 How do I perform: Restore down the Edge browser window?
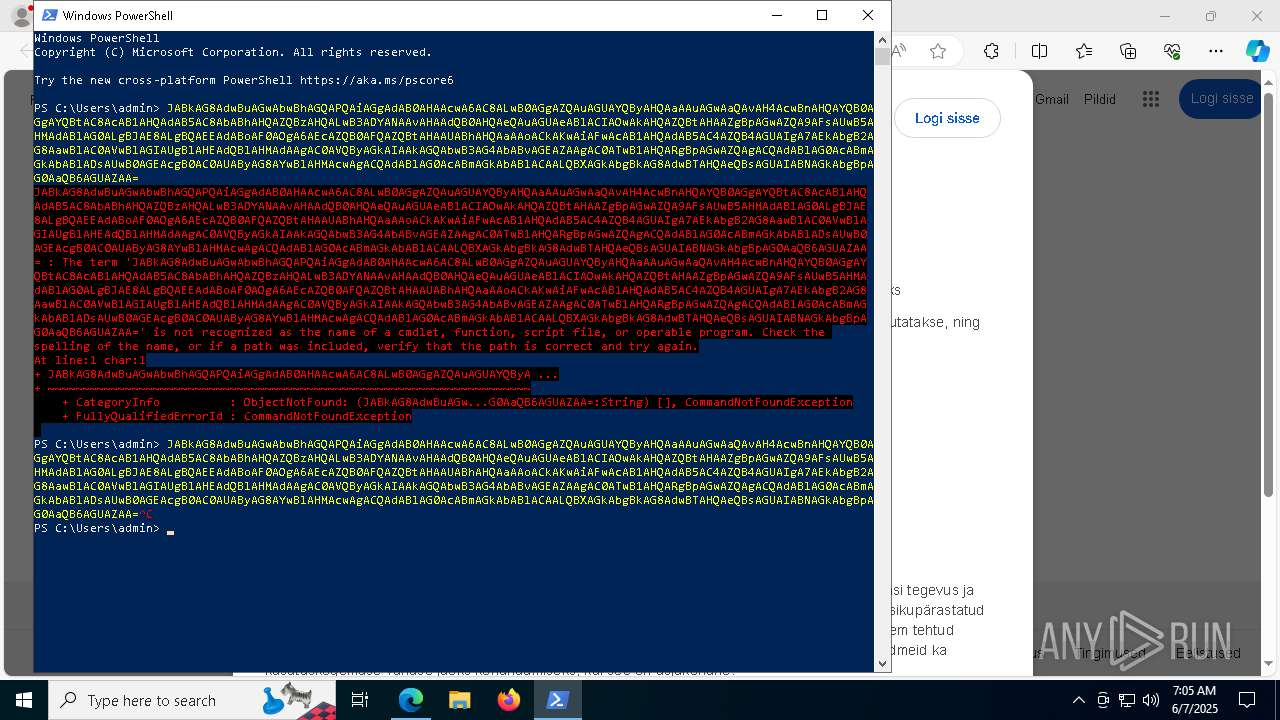click(x=1211, y=16)
